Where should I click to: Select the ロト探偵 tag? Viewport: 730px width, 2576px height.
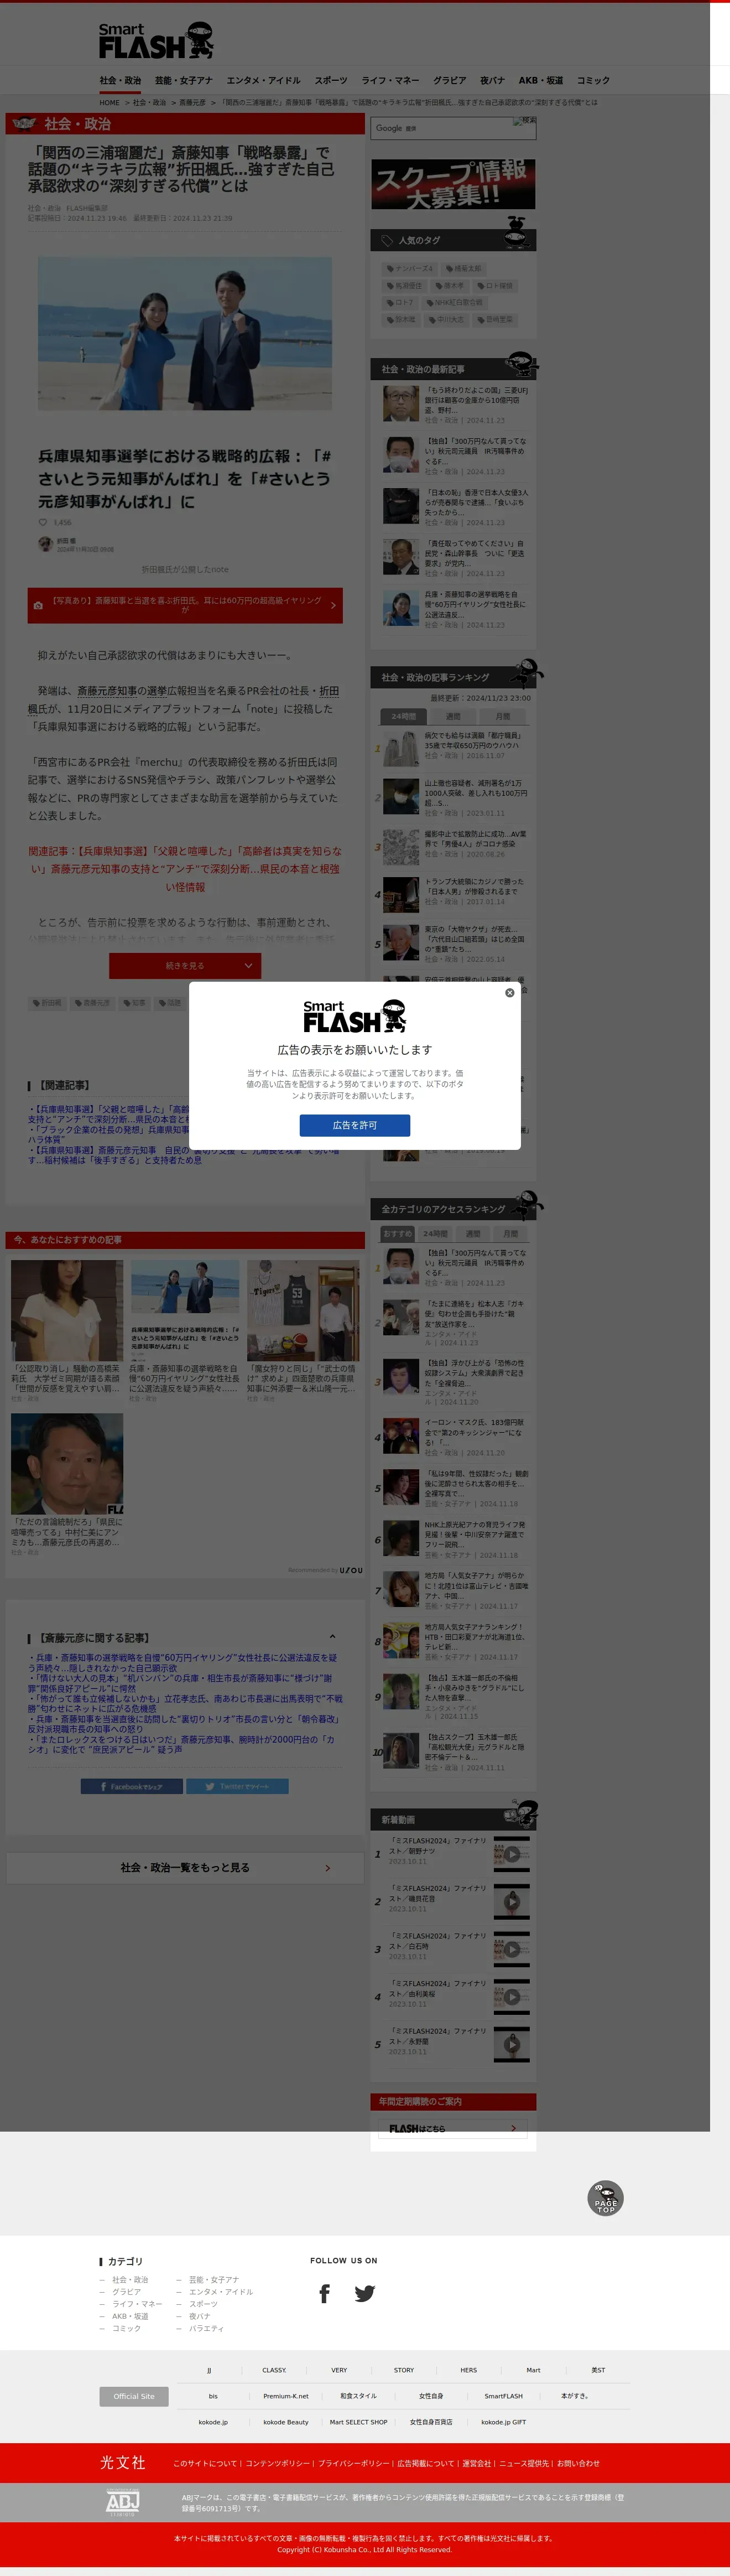point(495,285)
